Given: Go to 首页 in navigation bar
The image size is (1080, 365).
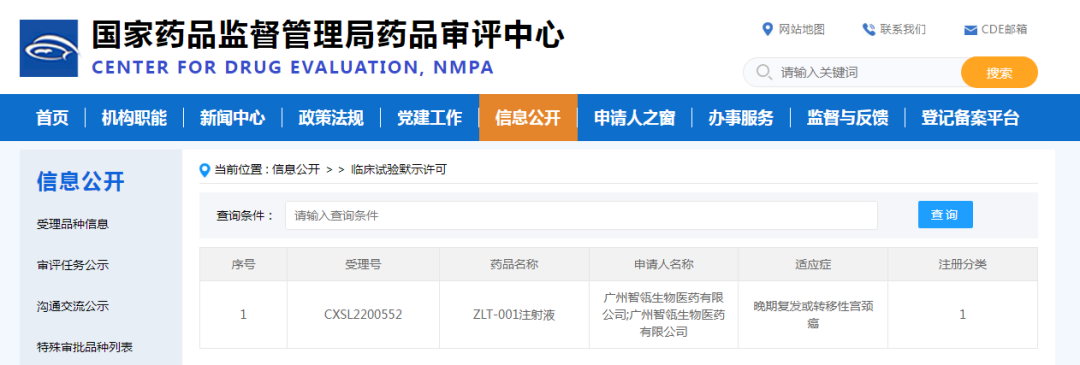Looking at the screenshot, I should [x=52, y=118].
